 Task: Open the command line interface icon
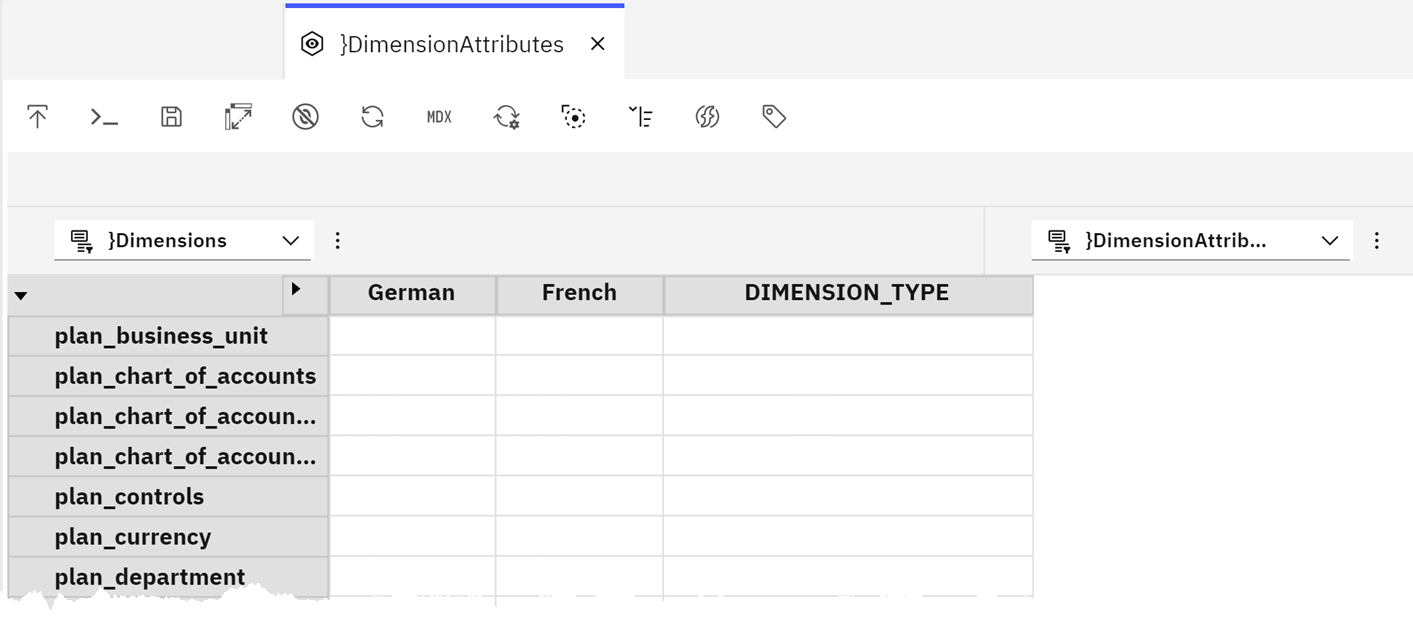(104, 116)
